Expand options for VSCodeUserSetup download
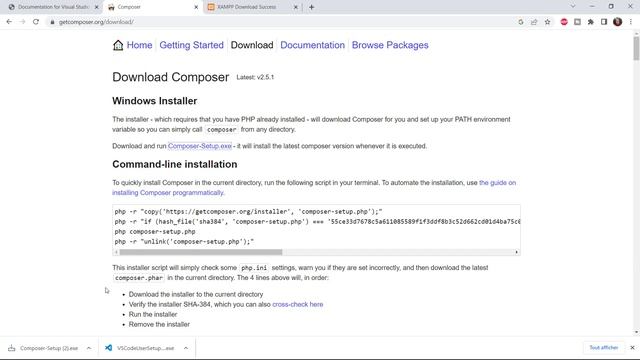The height and width of the screenshot is (360, 640). [x=186, y=348]
